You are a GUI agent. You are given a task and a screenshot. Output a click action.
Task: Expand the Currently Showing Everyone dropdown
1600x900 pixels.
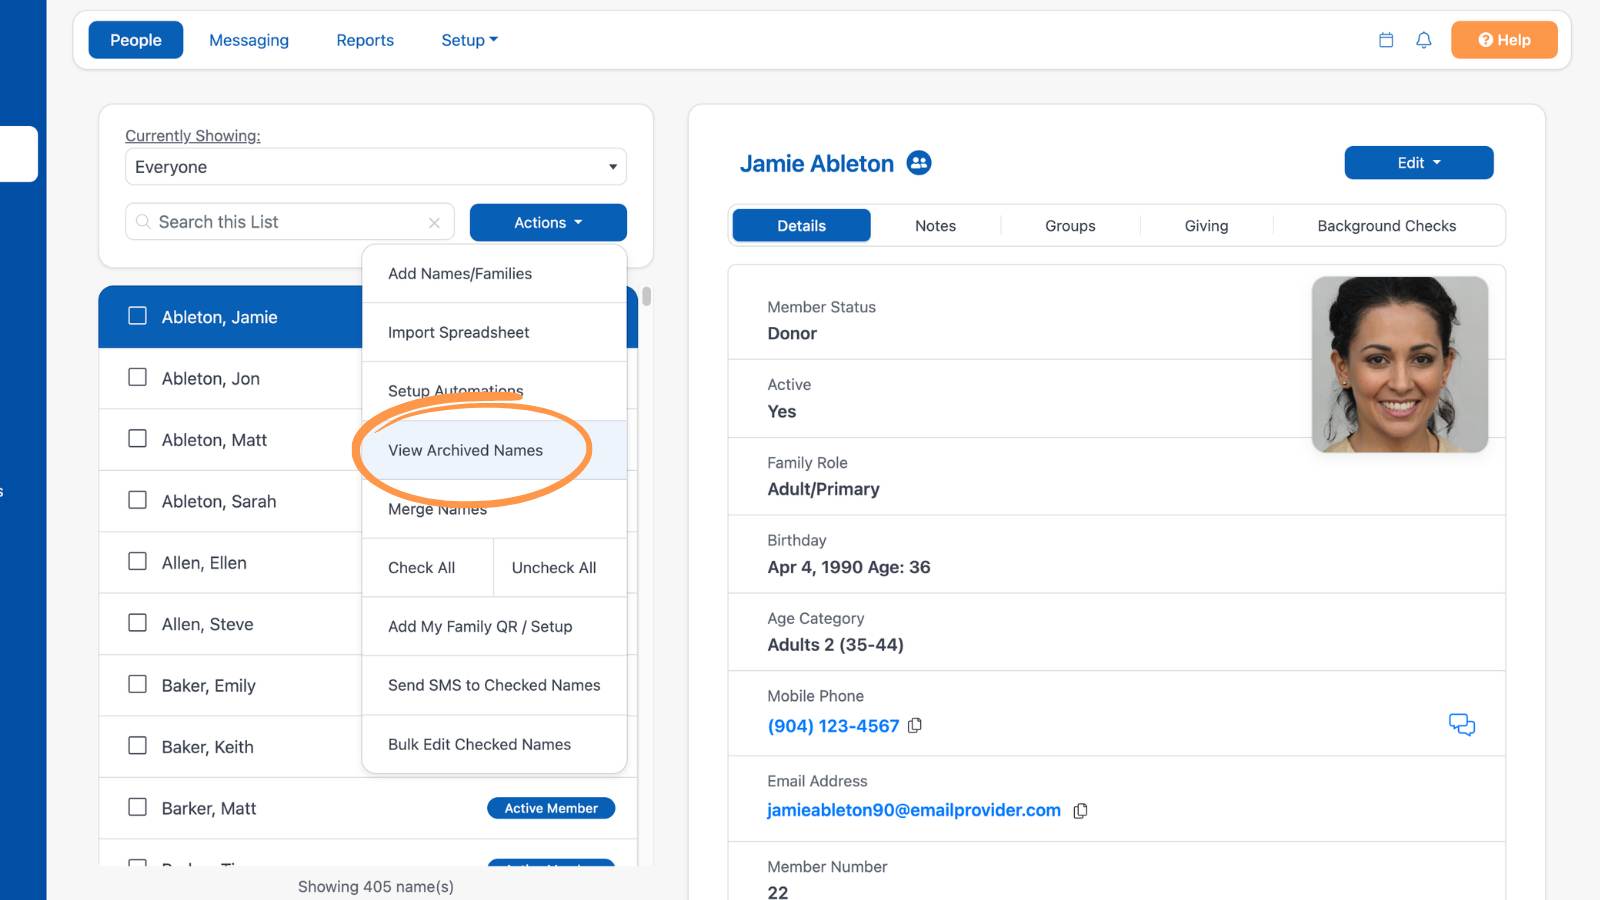(376, 167)
